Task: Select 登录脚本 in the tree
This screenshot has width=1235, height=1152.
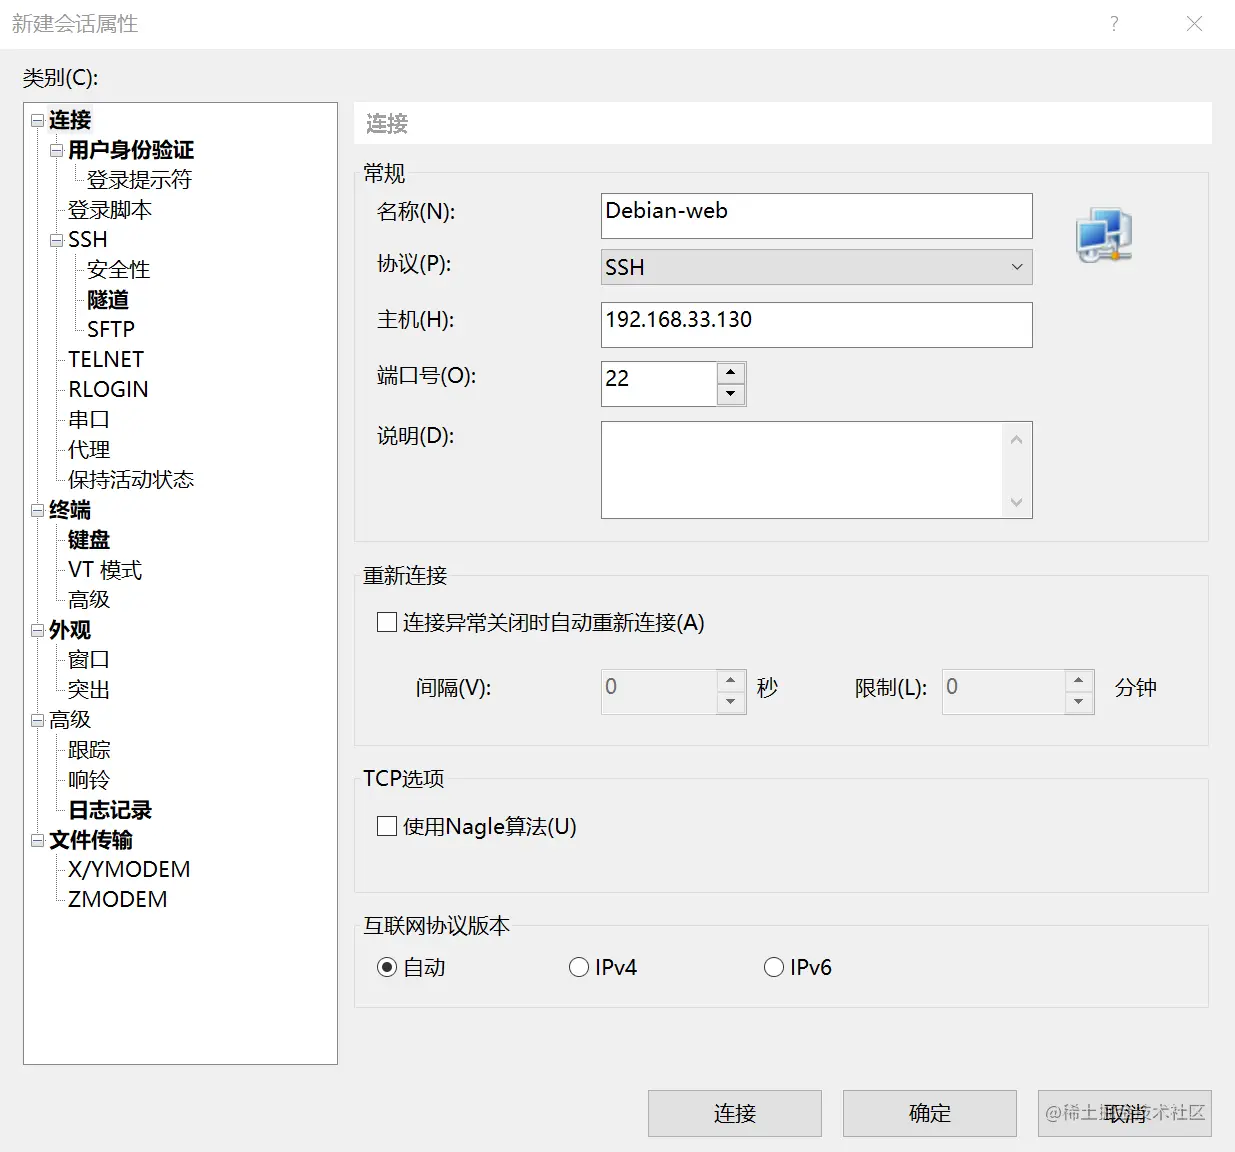Action: coord(110,210)
